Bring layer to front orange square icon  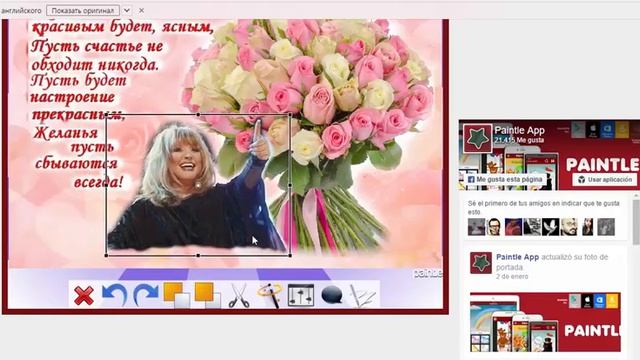pos(177,295)
